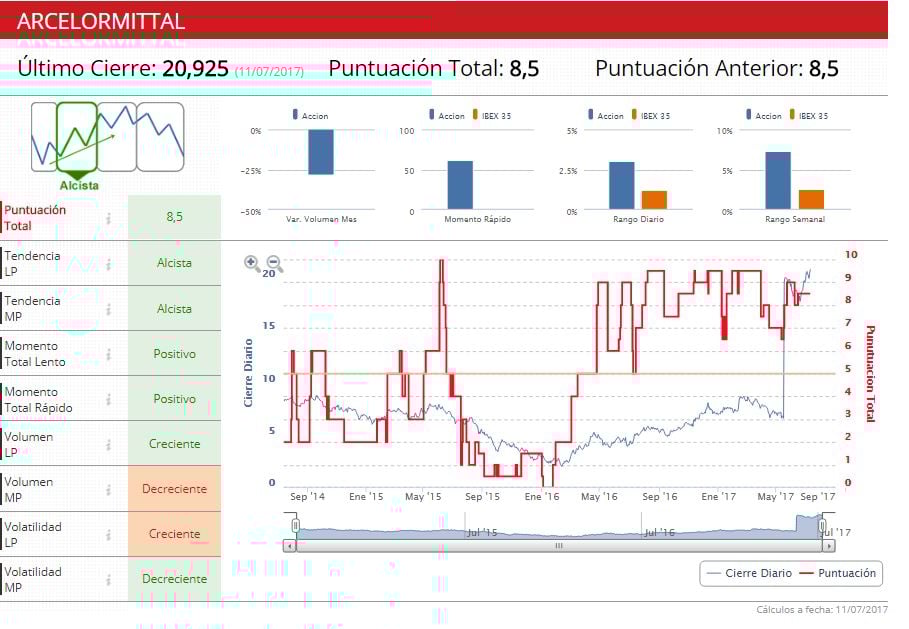Click the Var. Volumen Mes chart caption
Image resolution: width=909 pixels, height=629 pixels.
coord(321,219)
